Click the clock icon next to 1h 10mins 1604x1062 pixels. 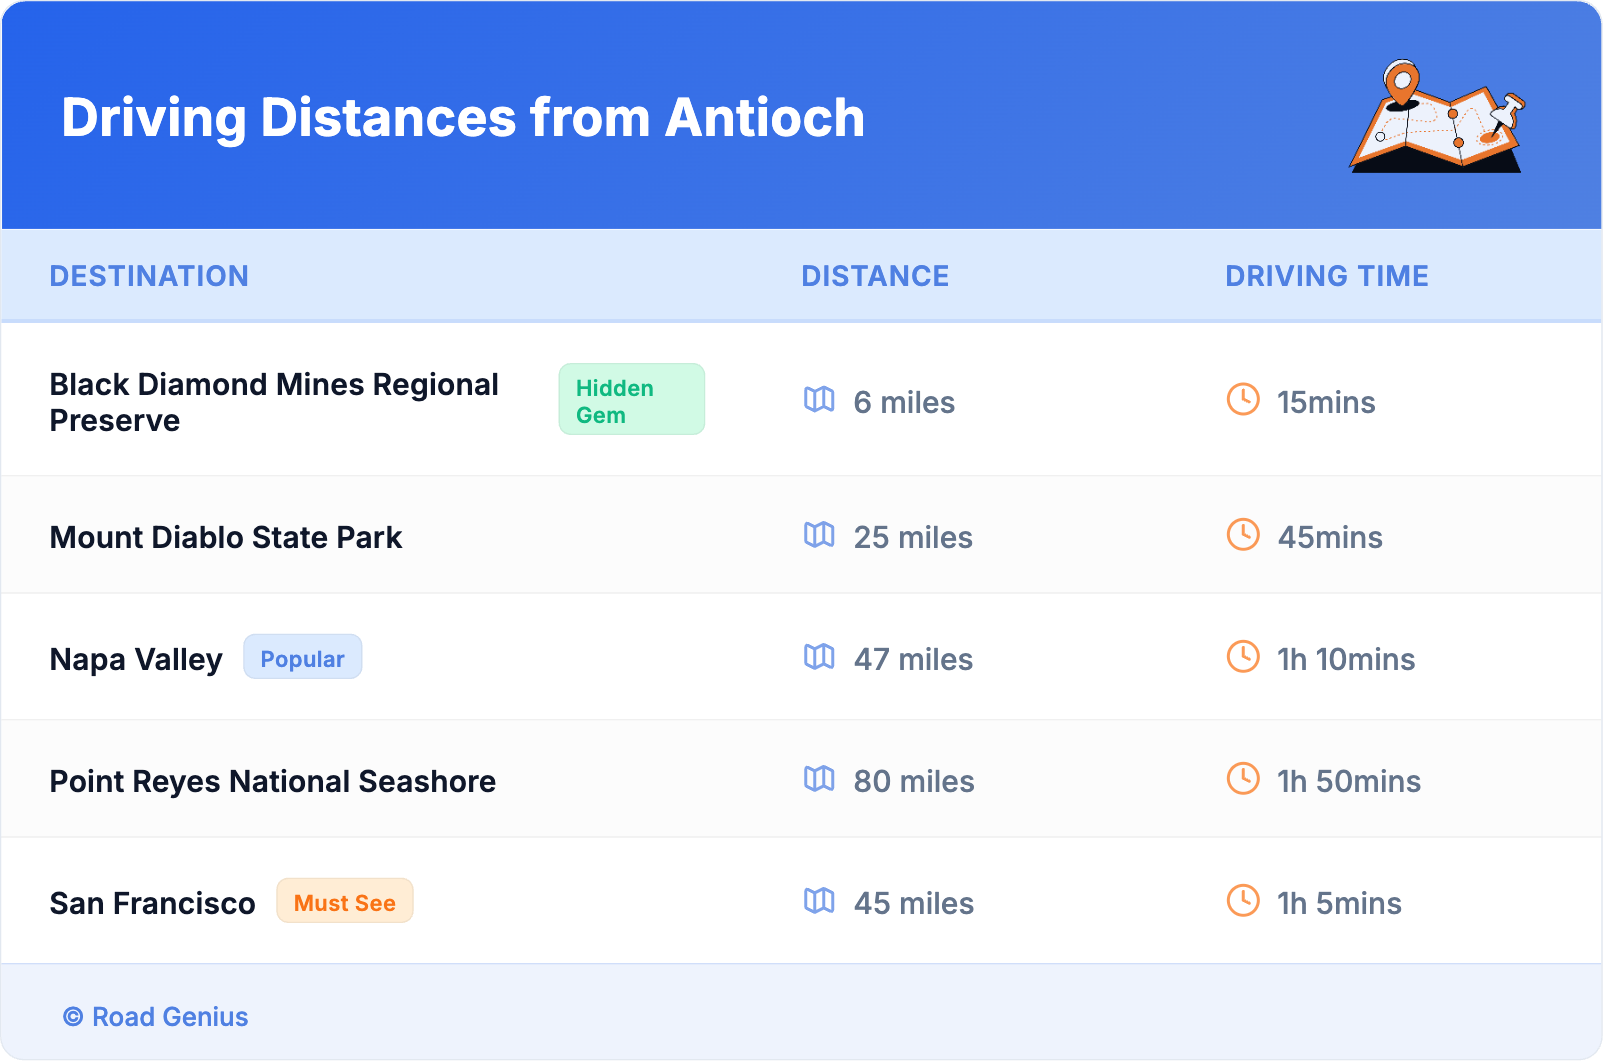[x=1243, y=657]
